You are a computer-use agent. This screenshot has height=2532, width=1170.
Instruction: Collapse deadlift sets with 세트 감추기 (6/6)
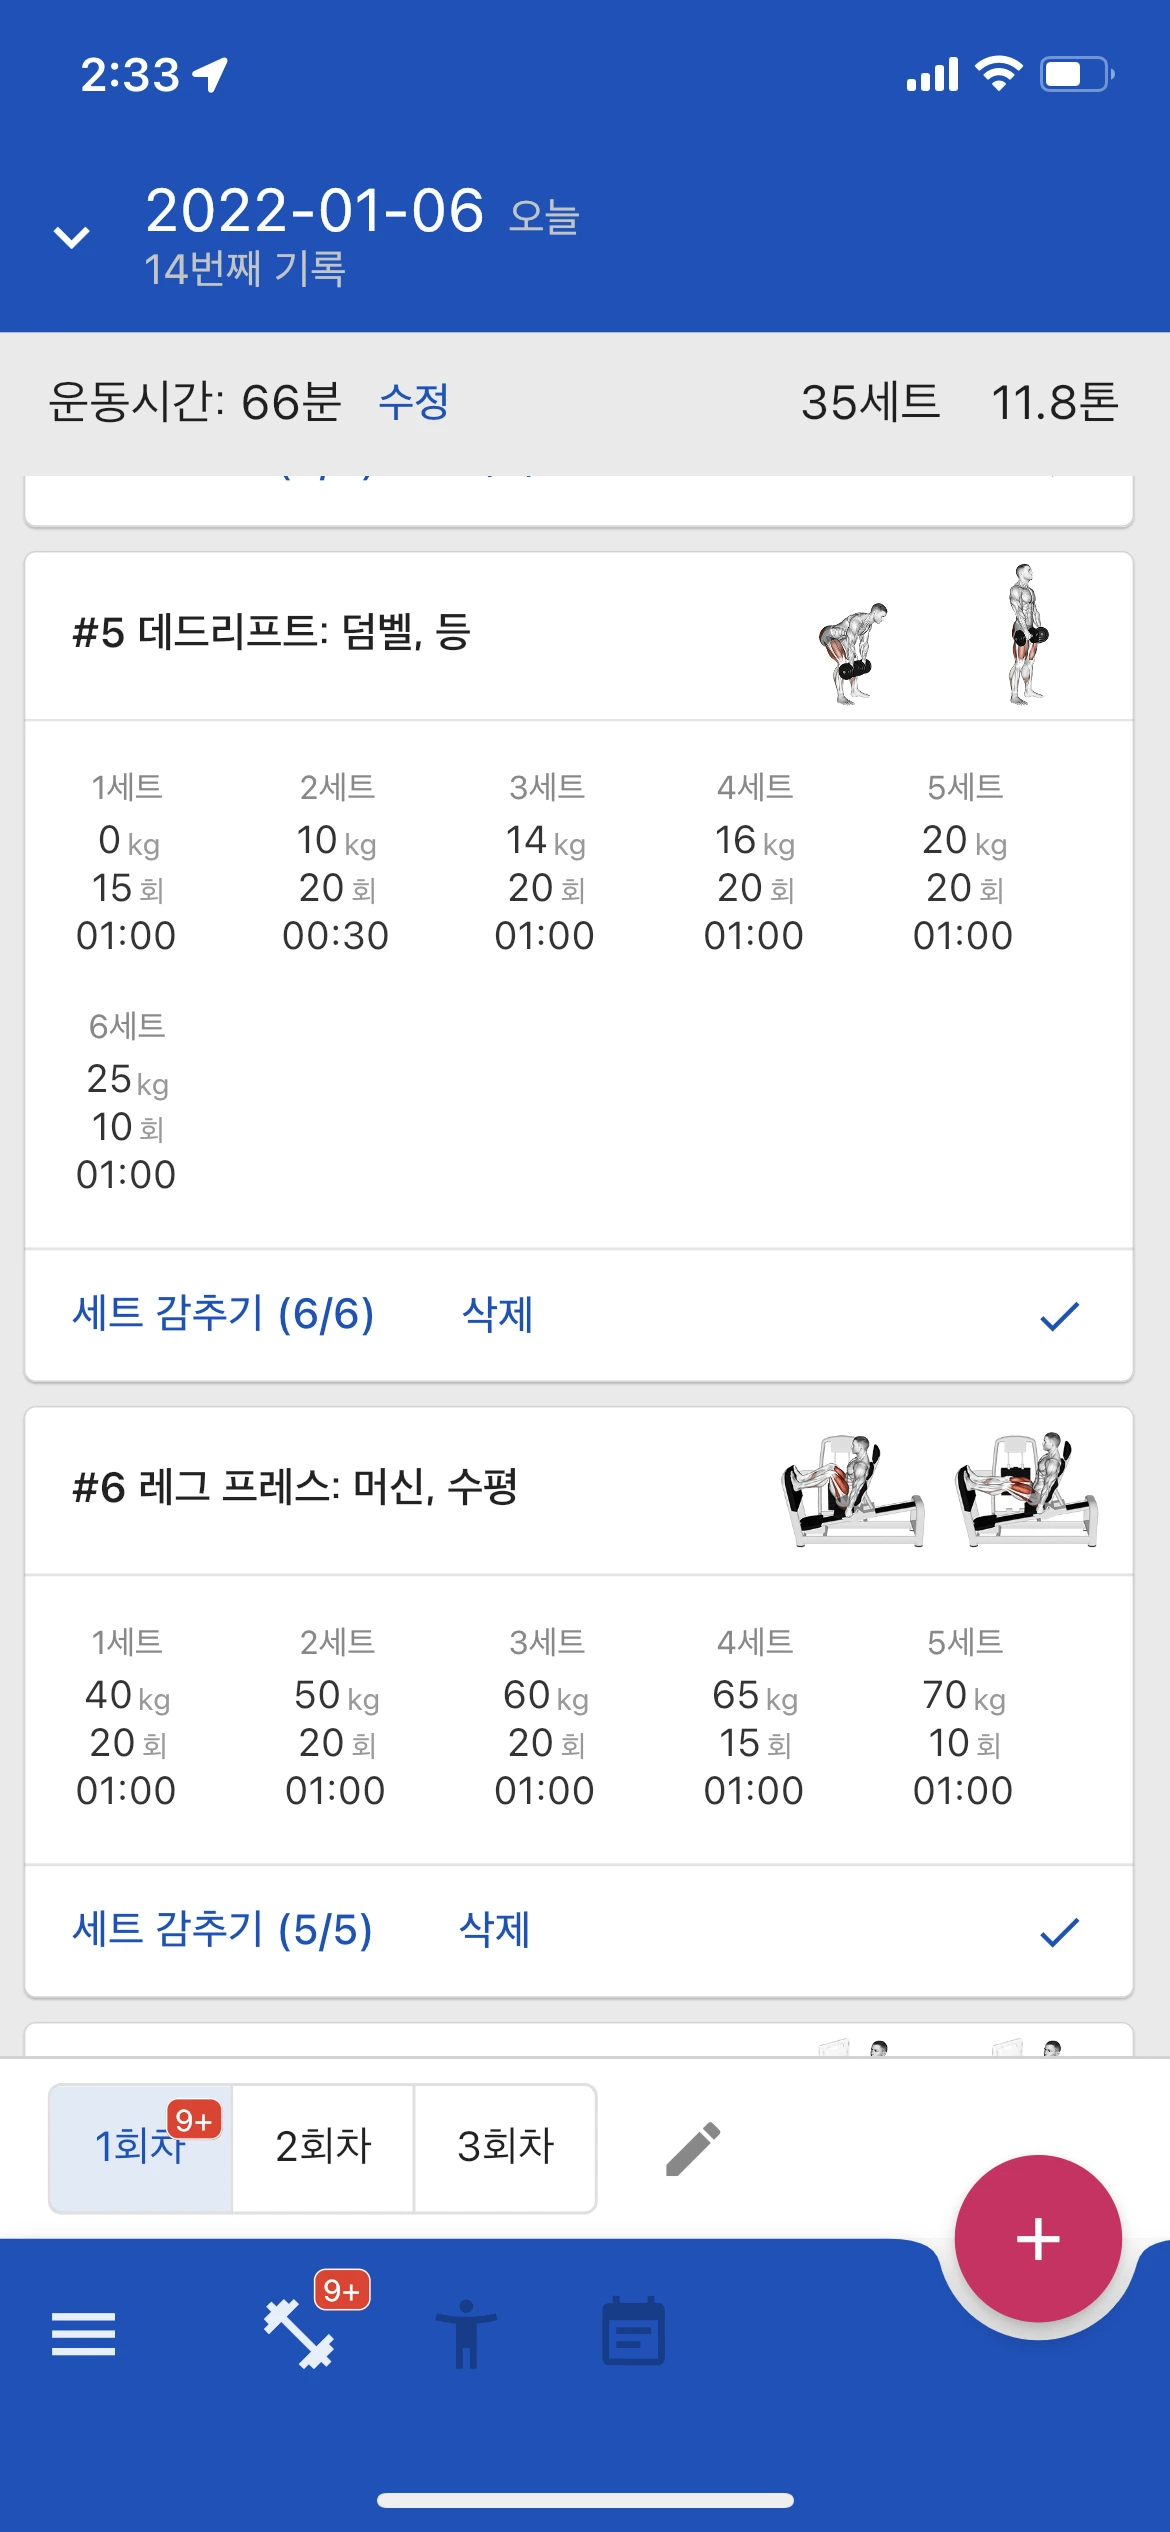pyautogui.click(x=223, y=1314)
